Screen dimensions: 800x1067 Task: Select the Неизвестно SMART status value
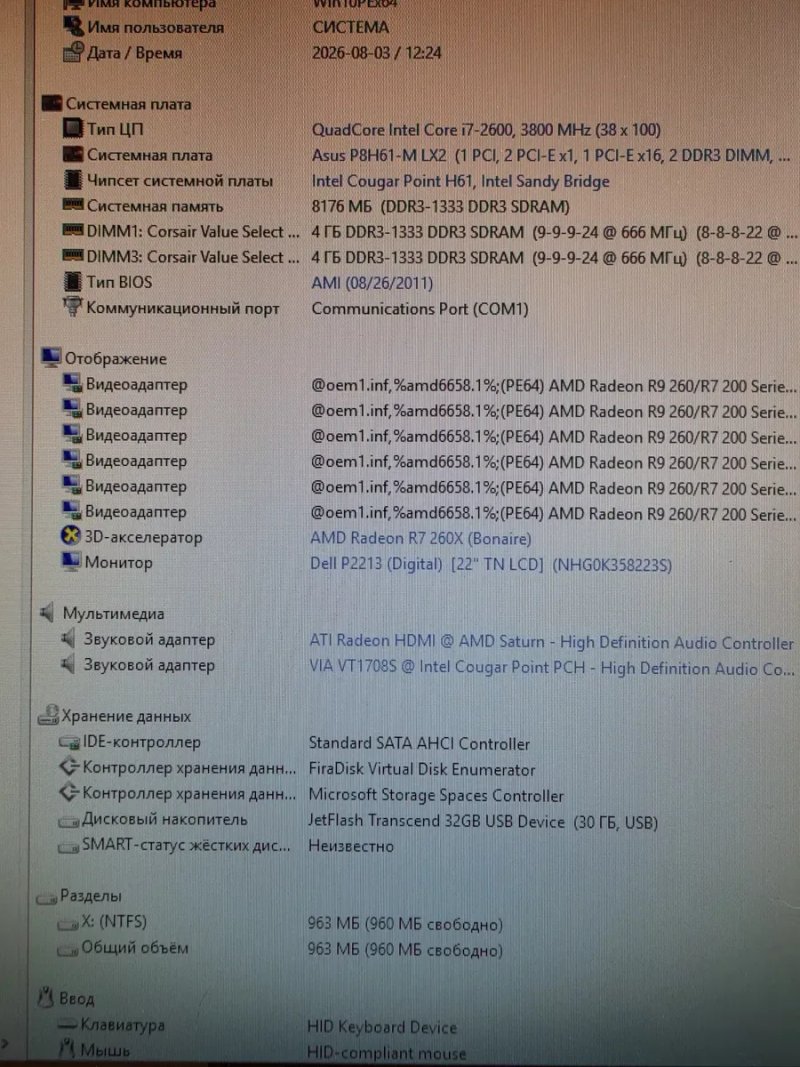click(351, 846)
